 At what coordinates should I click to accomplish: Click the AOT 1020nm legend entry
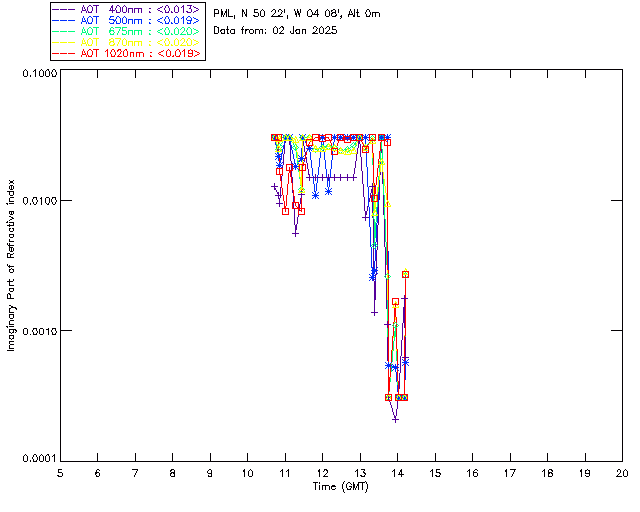(127, 53)
